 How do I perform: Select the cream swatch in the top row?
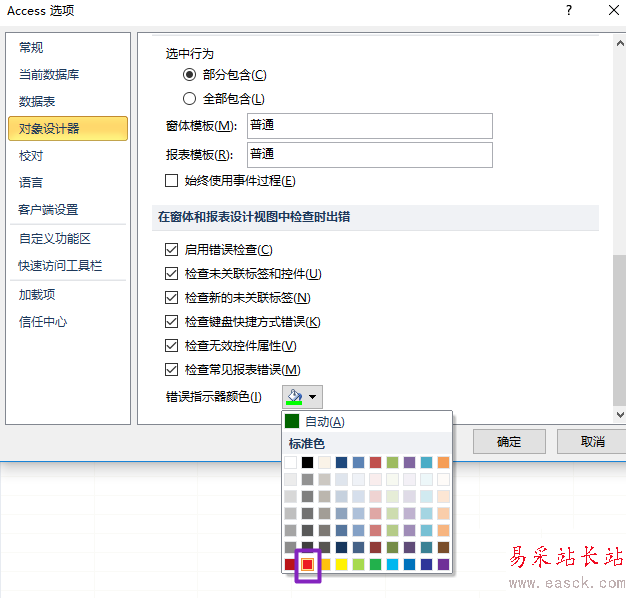(x=325, y=462)
